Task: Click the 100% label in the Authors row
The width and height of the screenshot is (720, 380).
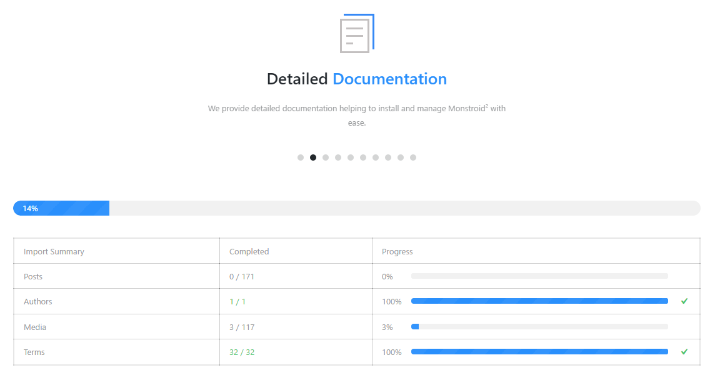Action: coord(392,302)
